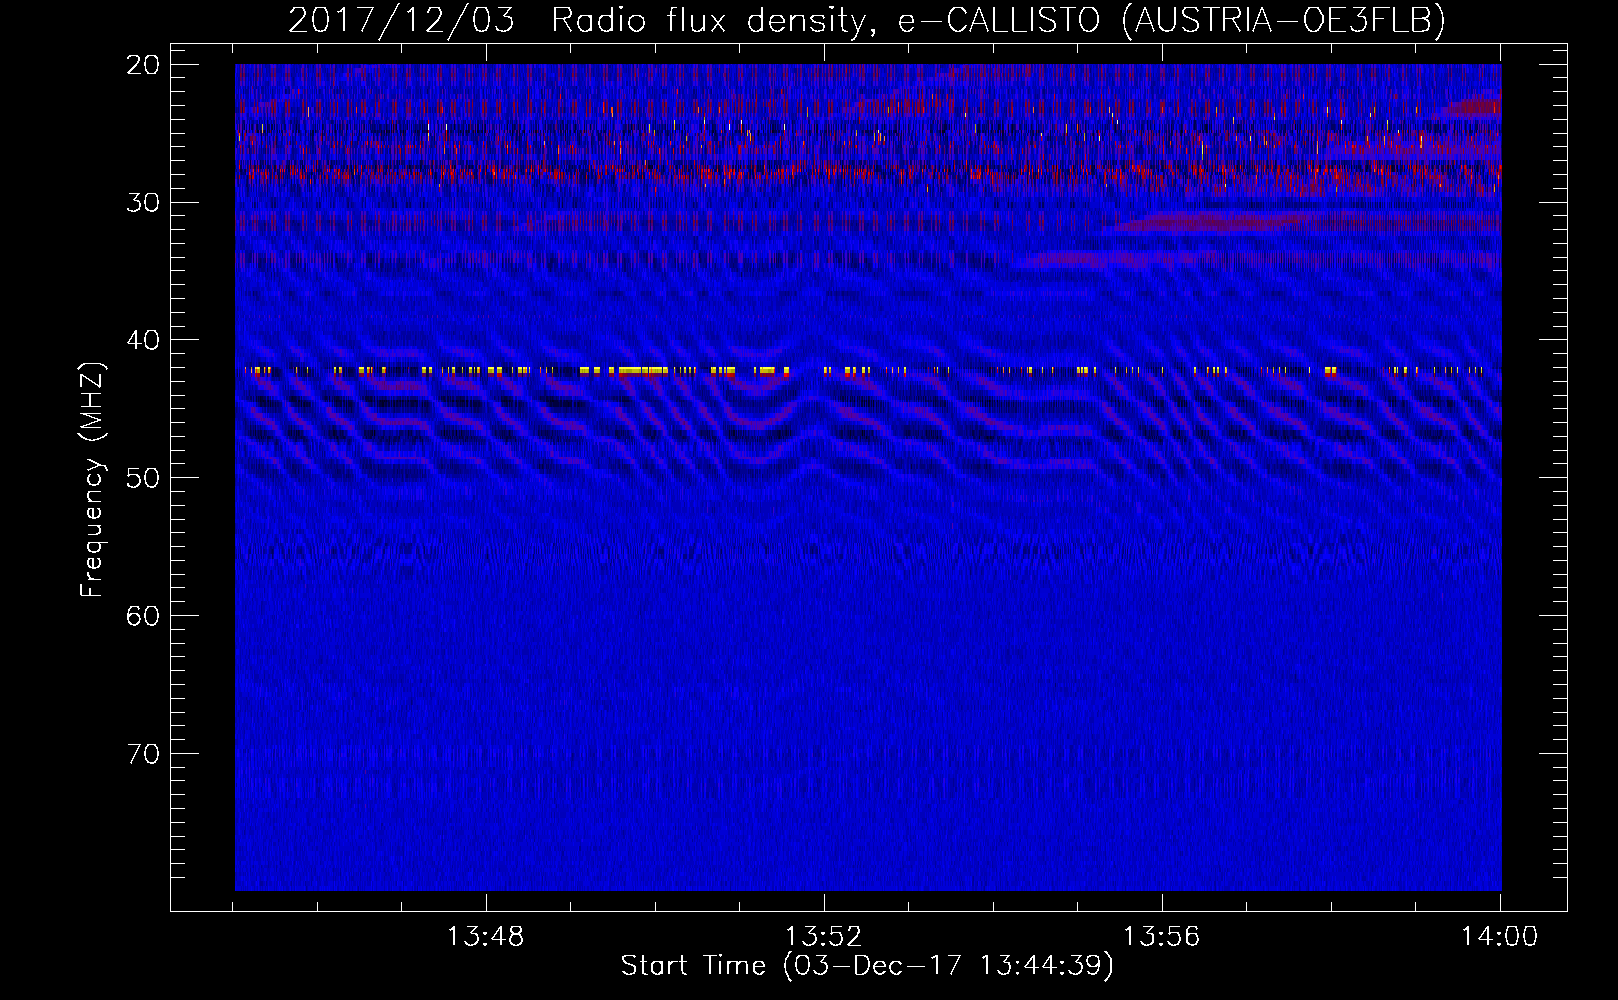Click the red noise band near 28 MHz
The width and height of the screenshot is (1618, 1000).
pos(868,176)
